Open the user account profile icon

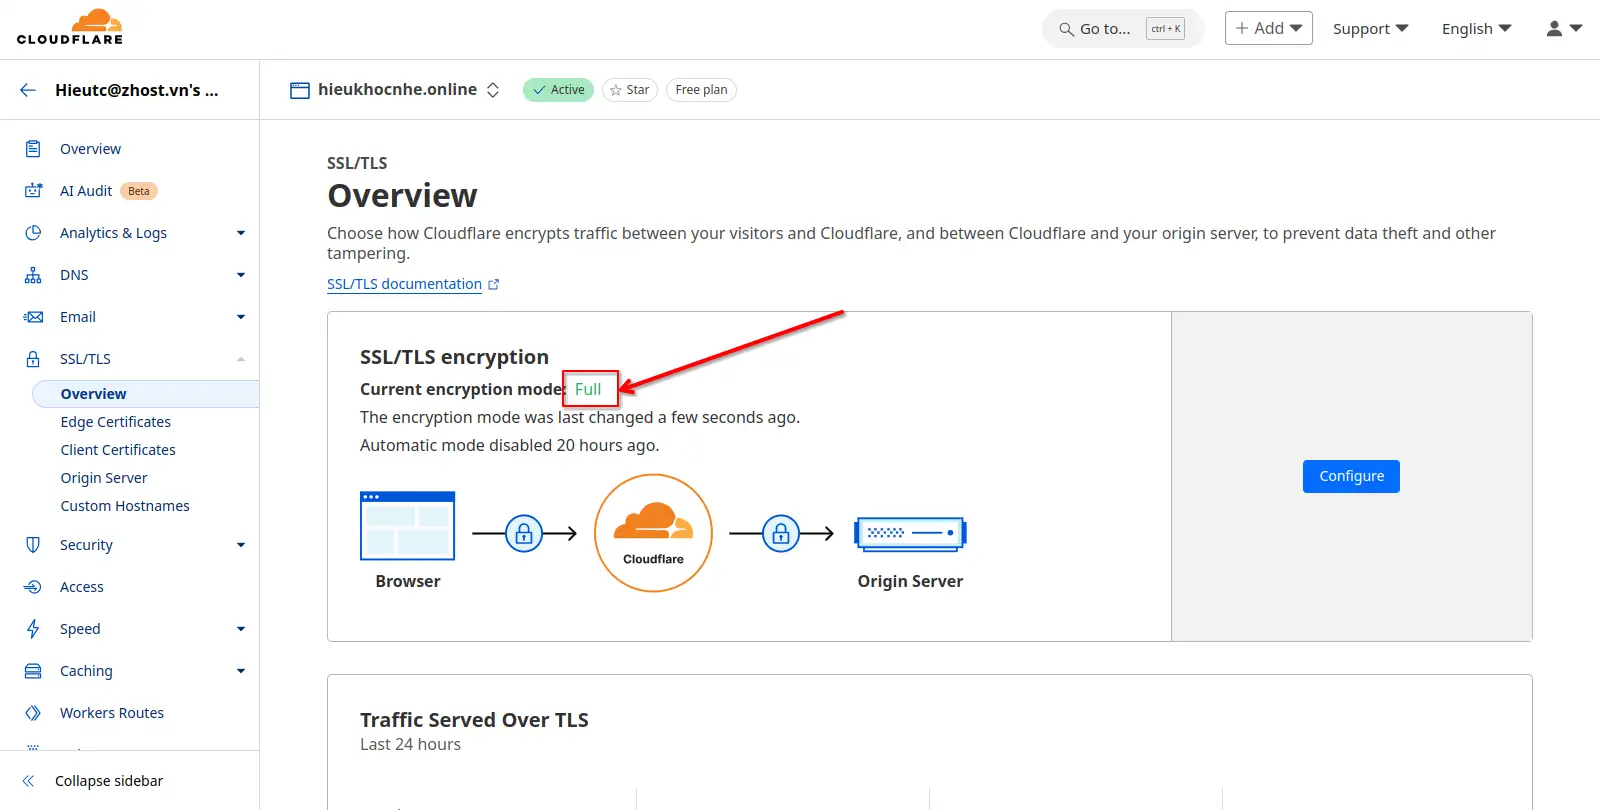click(1563, 29)
